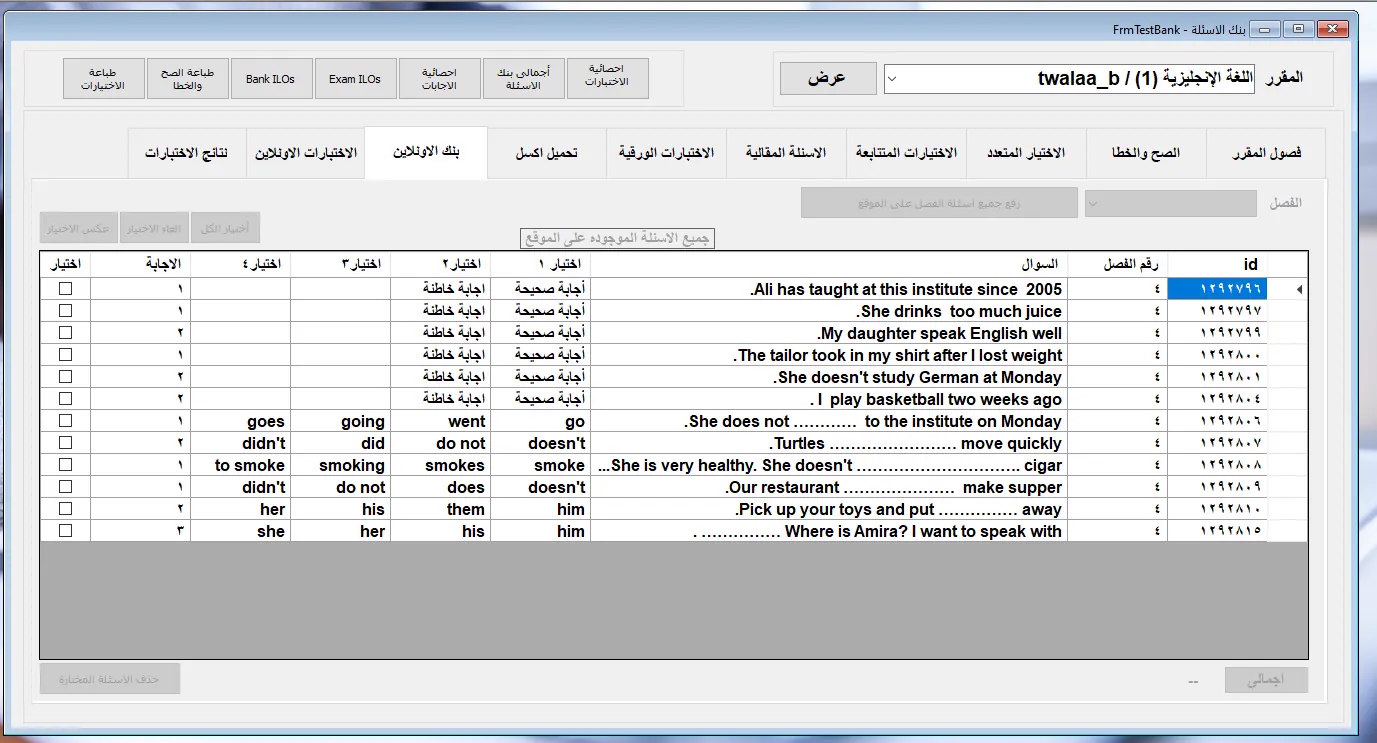
Task: Click the أختيار الكل select-all button
Action: 226,228
